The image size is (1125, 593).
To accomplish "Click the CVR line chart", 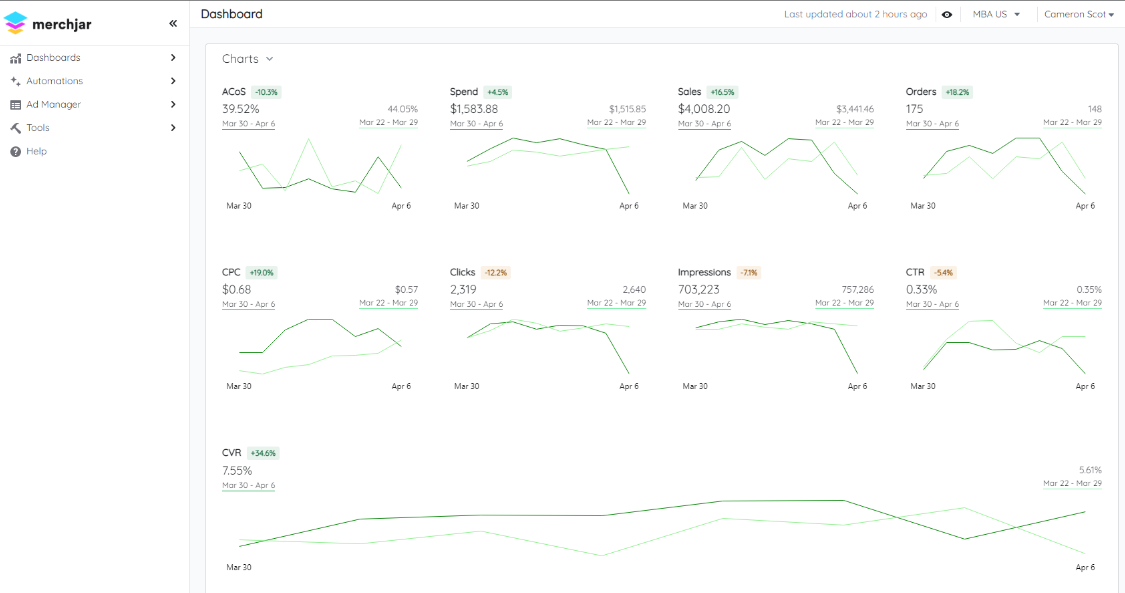I will [x=662, y=528].
